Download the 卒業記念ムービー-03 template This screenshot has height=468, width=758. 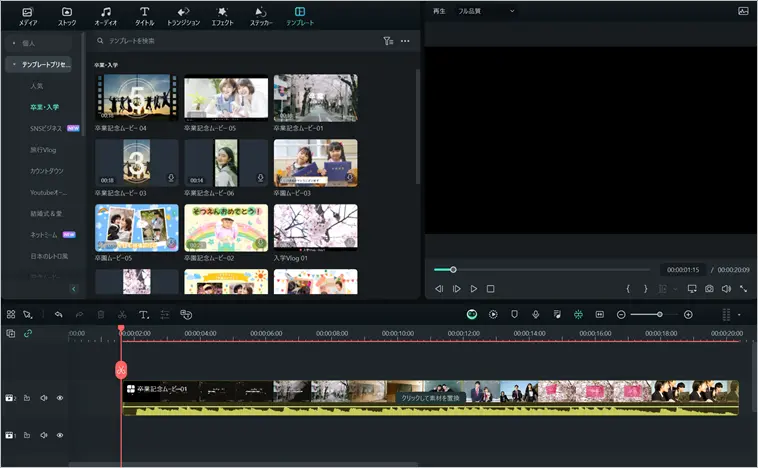click(171, 178)
